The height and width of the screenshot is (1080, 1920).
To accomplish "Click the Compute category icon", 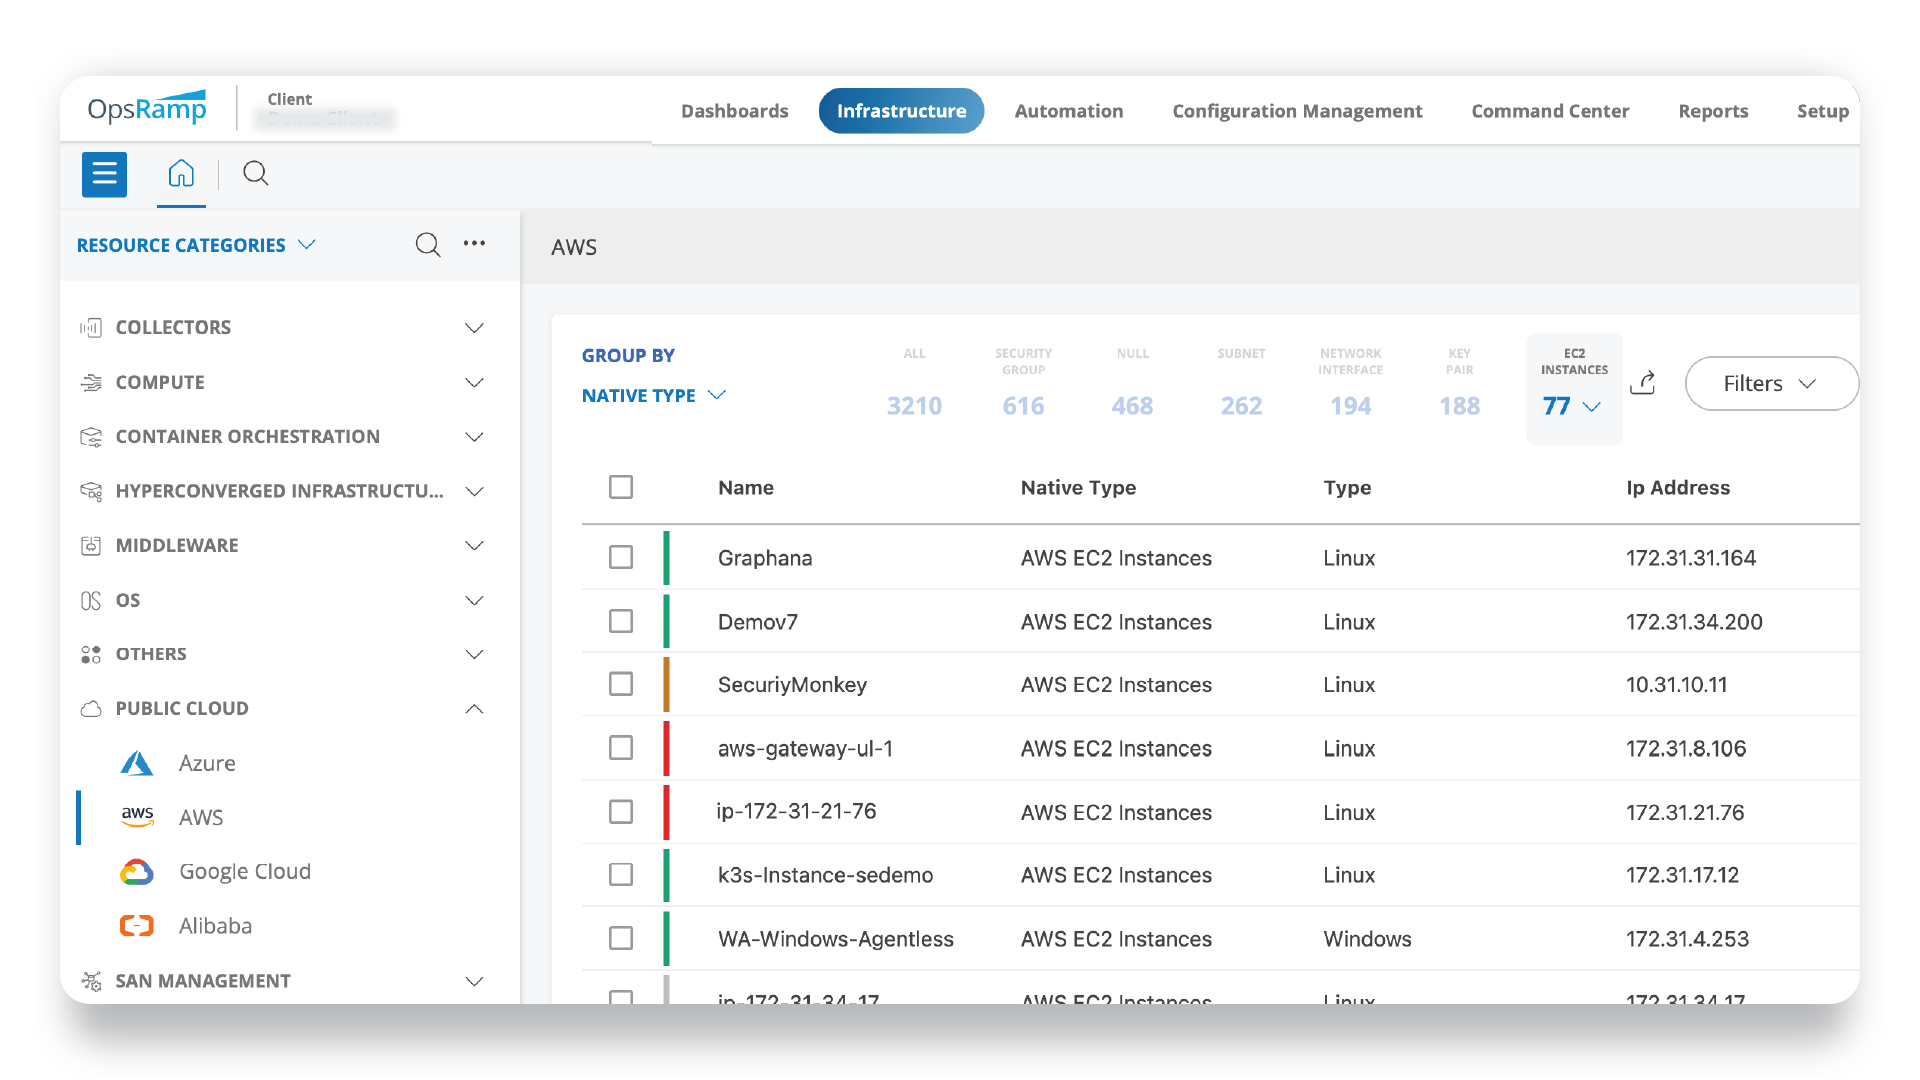I will coord(91,382).
